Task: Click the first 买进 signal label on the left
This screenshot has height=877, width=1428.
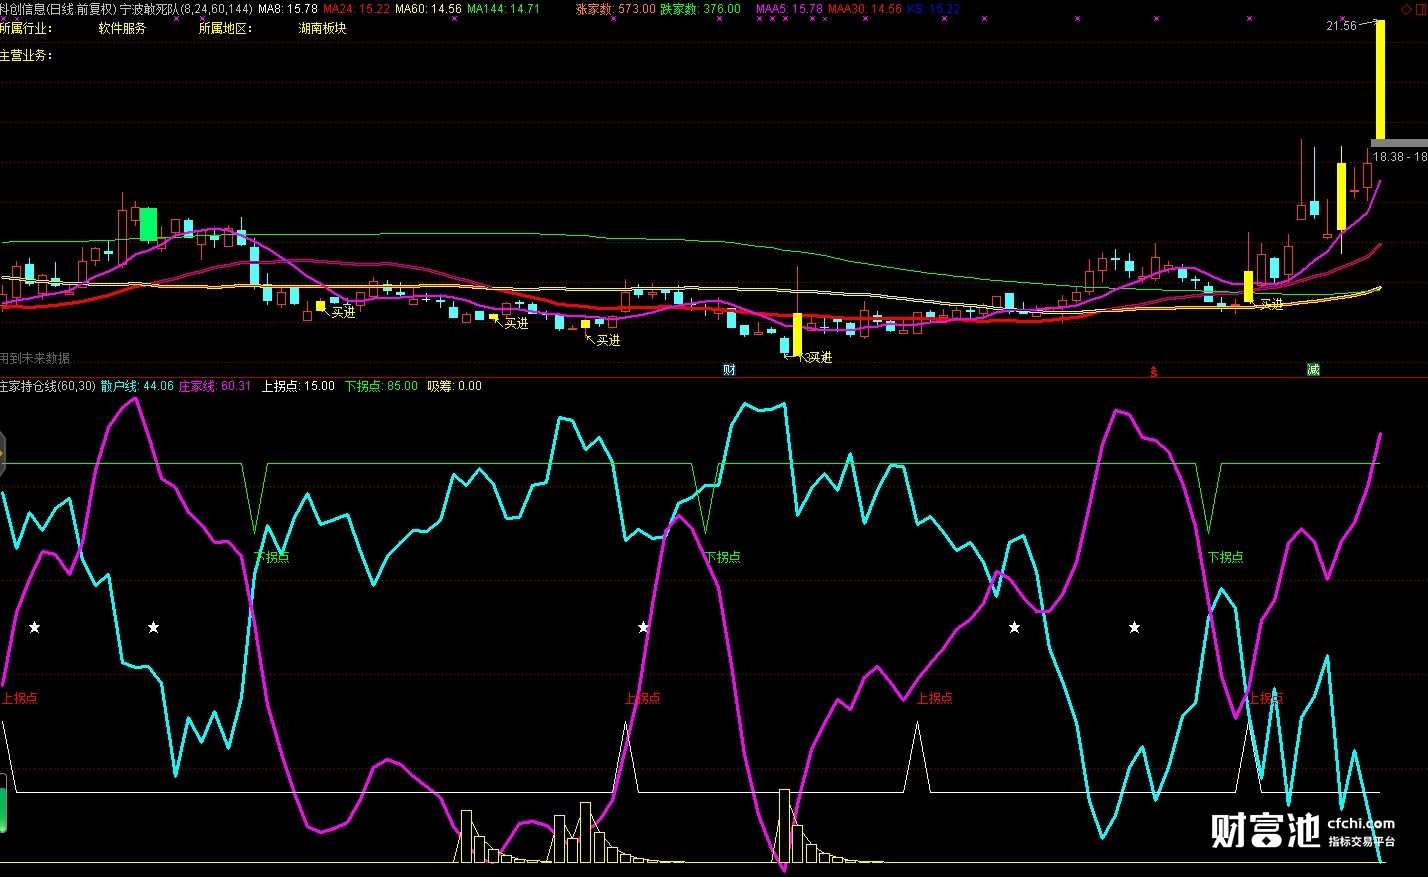Action: pos(343,312)
